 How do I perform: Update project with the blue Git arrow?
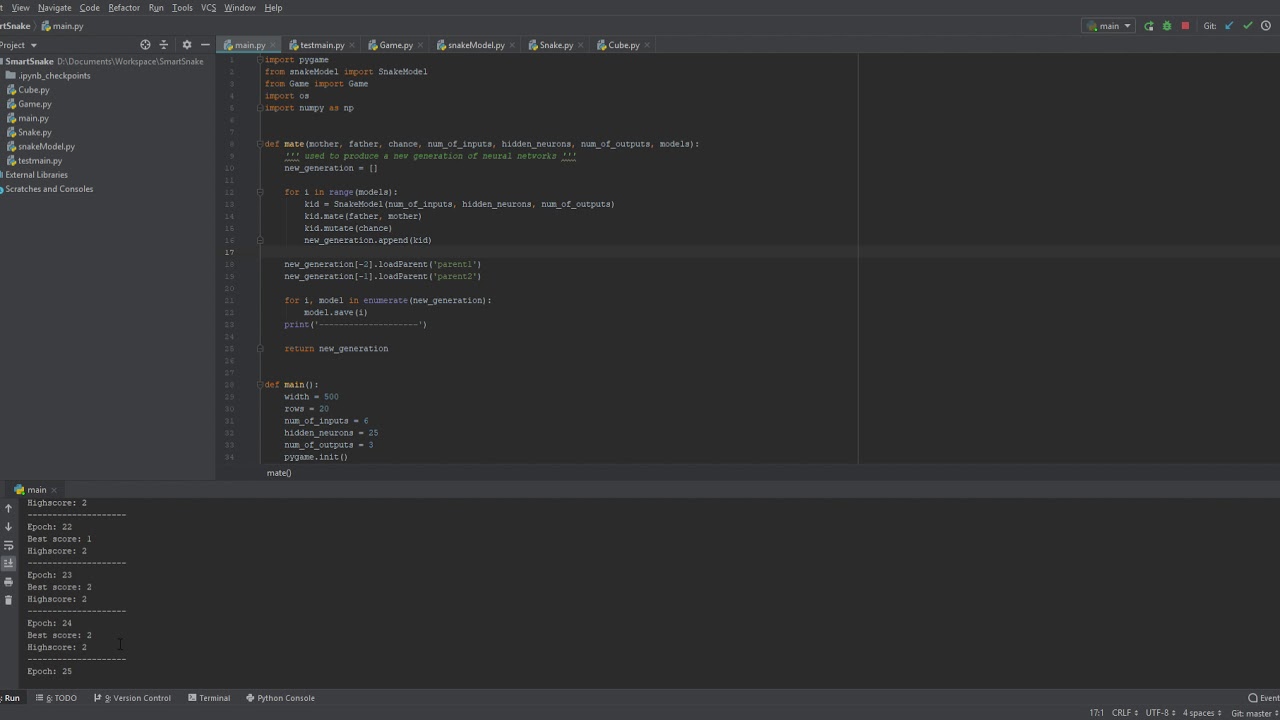click(x=1229, y=26)
